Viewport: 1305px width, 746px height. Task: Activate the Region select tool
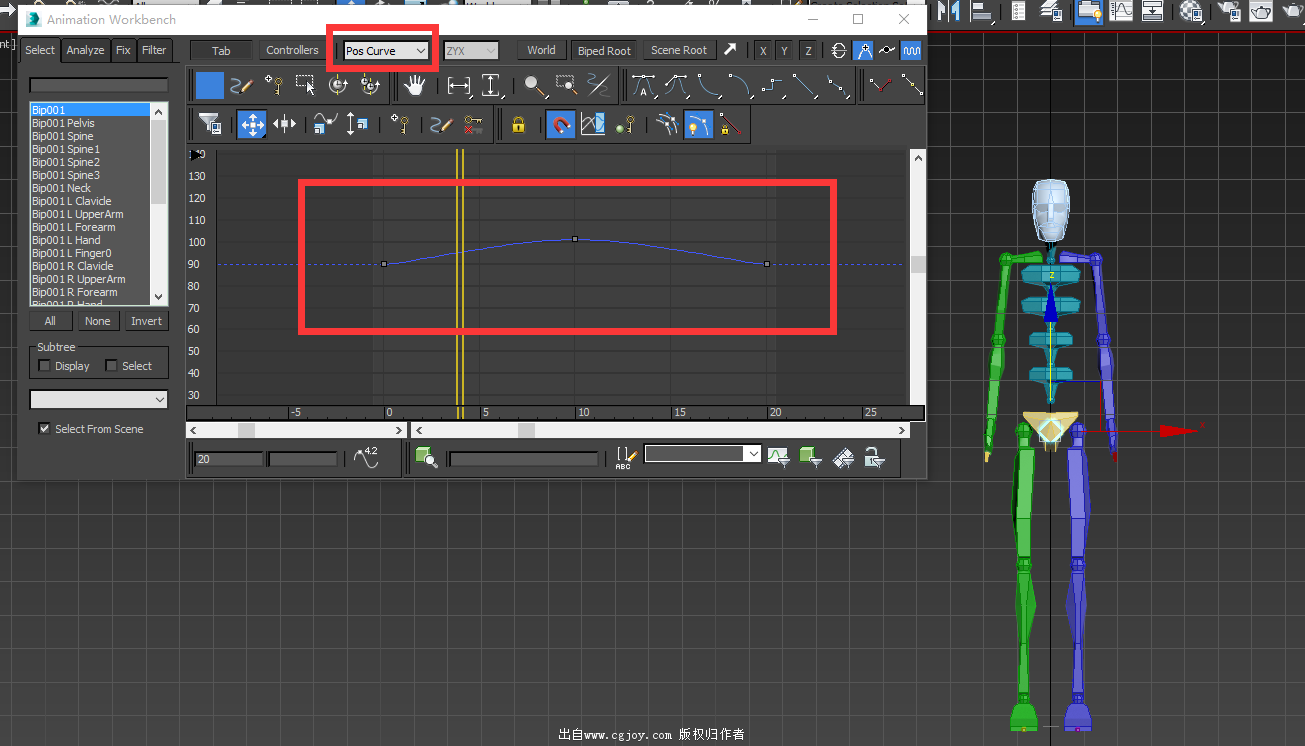(x=305, y=86)
